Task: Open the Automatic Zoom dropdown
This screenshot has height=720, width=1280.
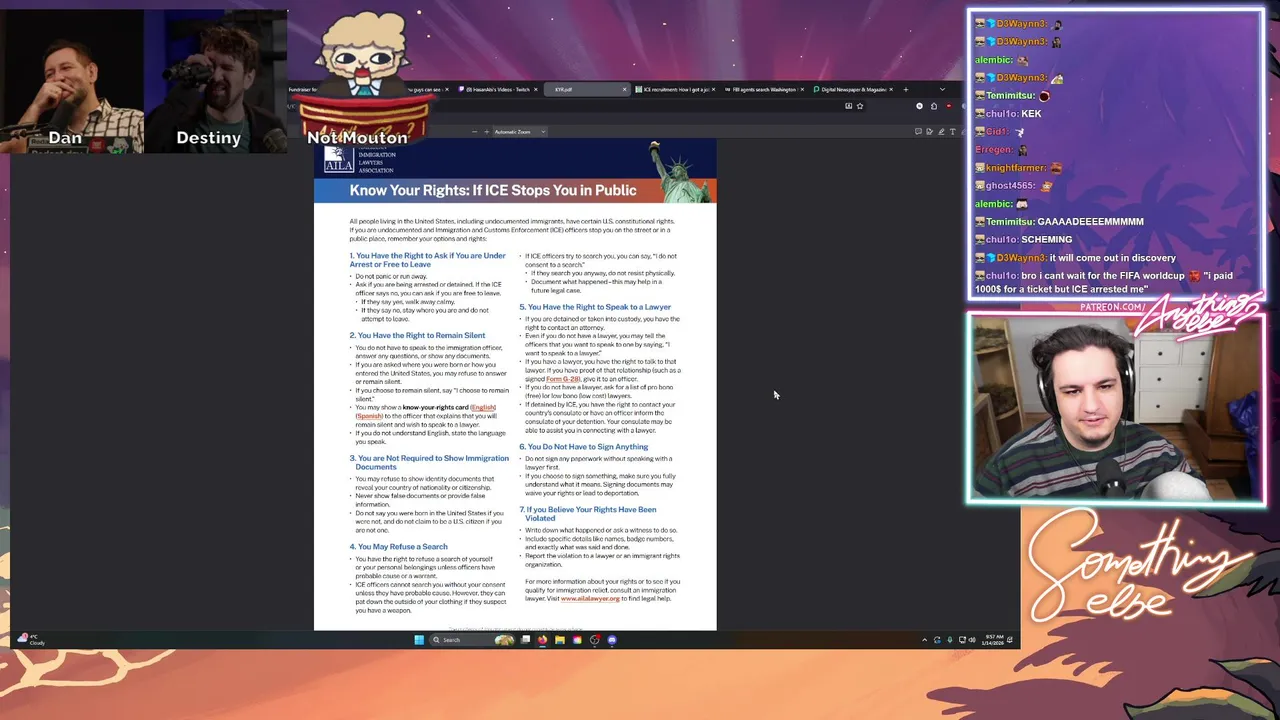Action: click(520, 131)
